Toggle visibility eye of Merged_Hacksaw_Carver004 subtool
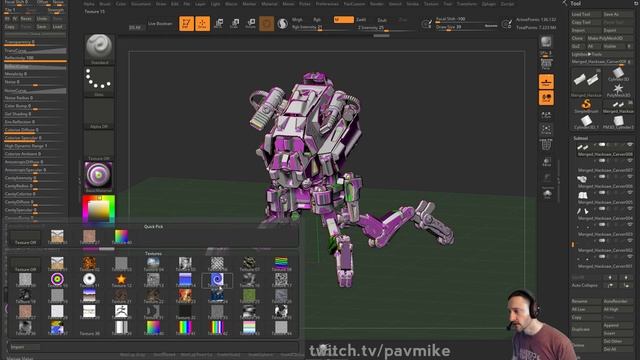Screen dimensions: 640x360 tap(629, 209)
